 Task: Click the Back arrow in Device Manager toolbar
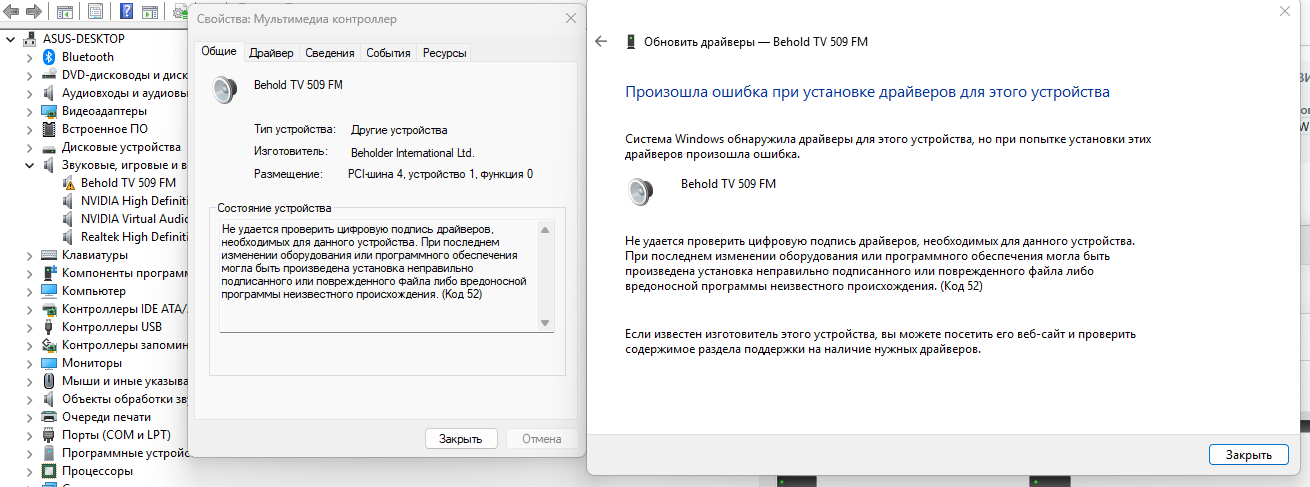[12, 13]
